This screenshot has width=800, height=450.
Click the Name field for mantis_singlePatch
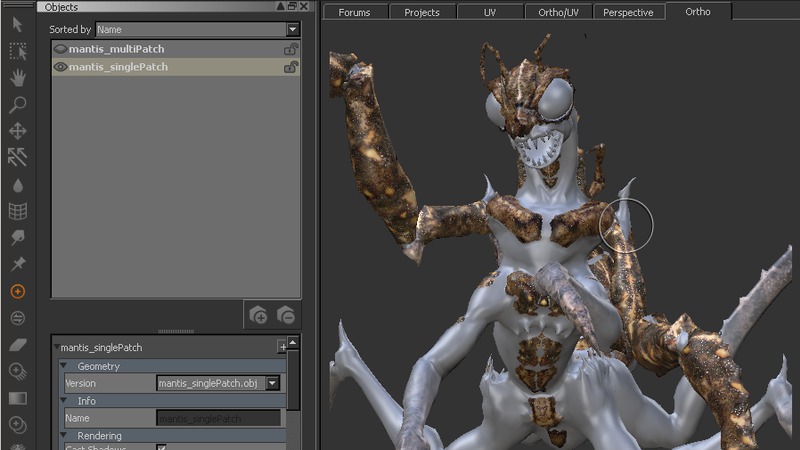[x=218, y=418]
